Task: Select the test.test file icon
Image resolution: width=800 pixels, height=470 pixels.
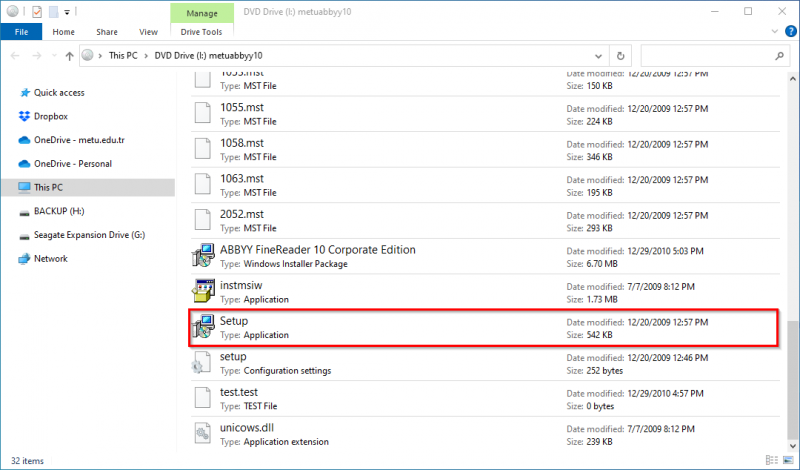Action: pyautogui.click(x=203, y=398)
